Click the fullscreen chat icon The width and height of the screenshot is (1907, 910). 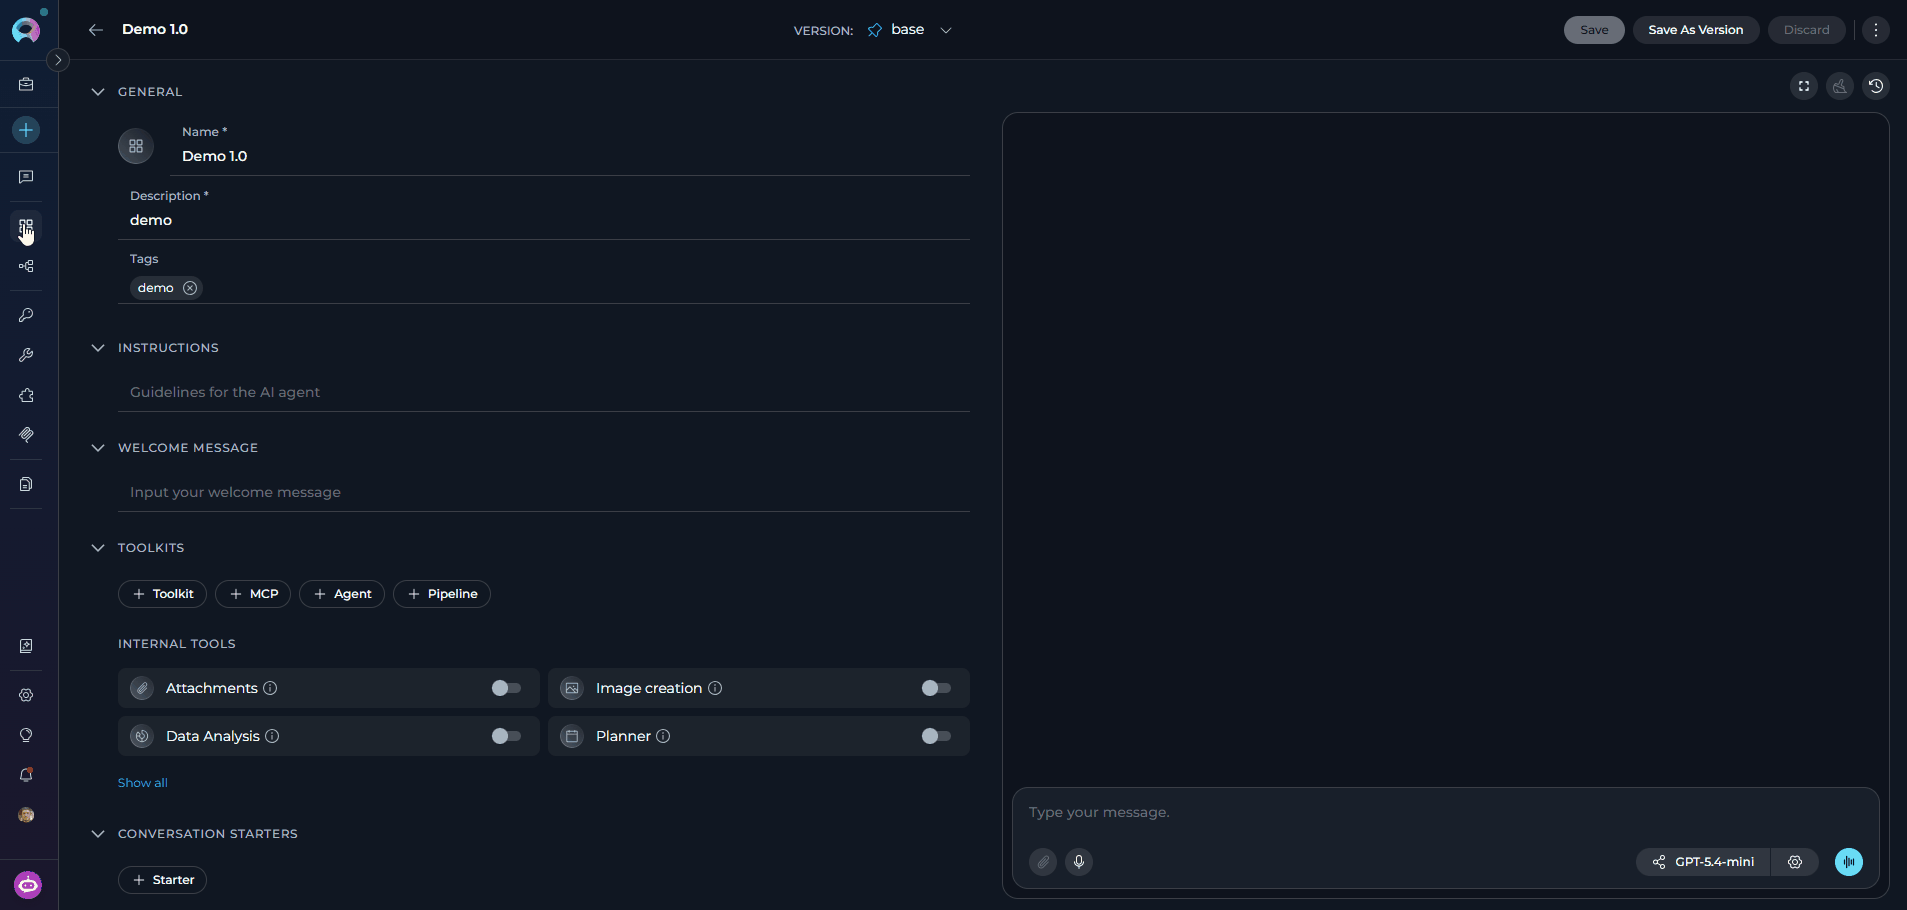click(1804, 86)
